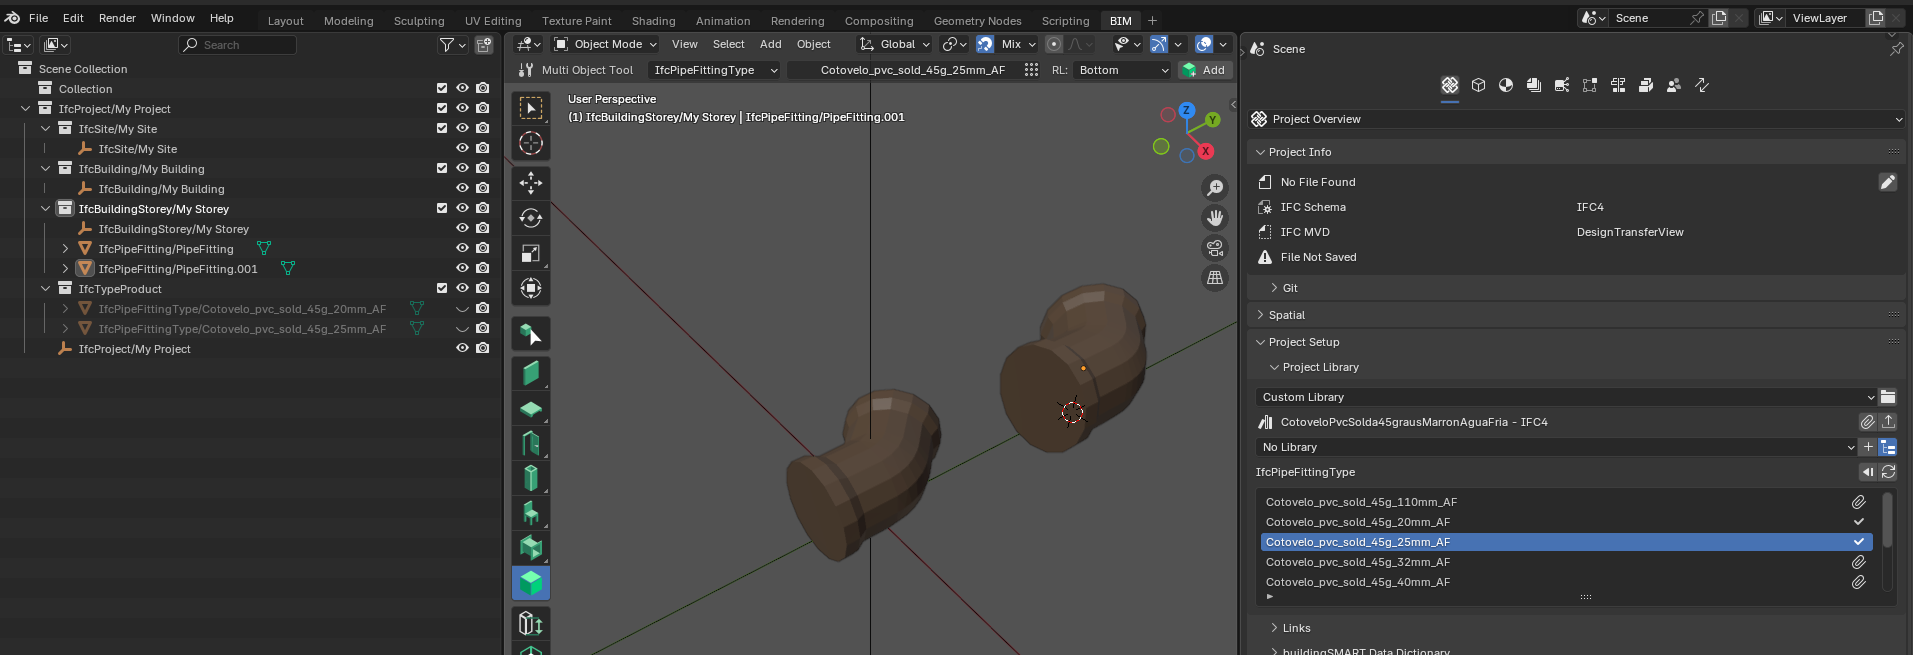Open the Project Overview properties tab icon
Viewport: 1913px width, 655px height.
pos(1450,85)
